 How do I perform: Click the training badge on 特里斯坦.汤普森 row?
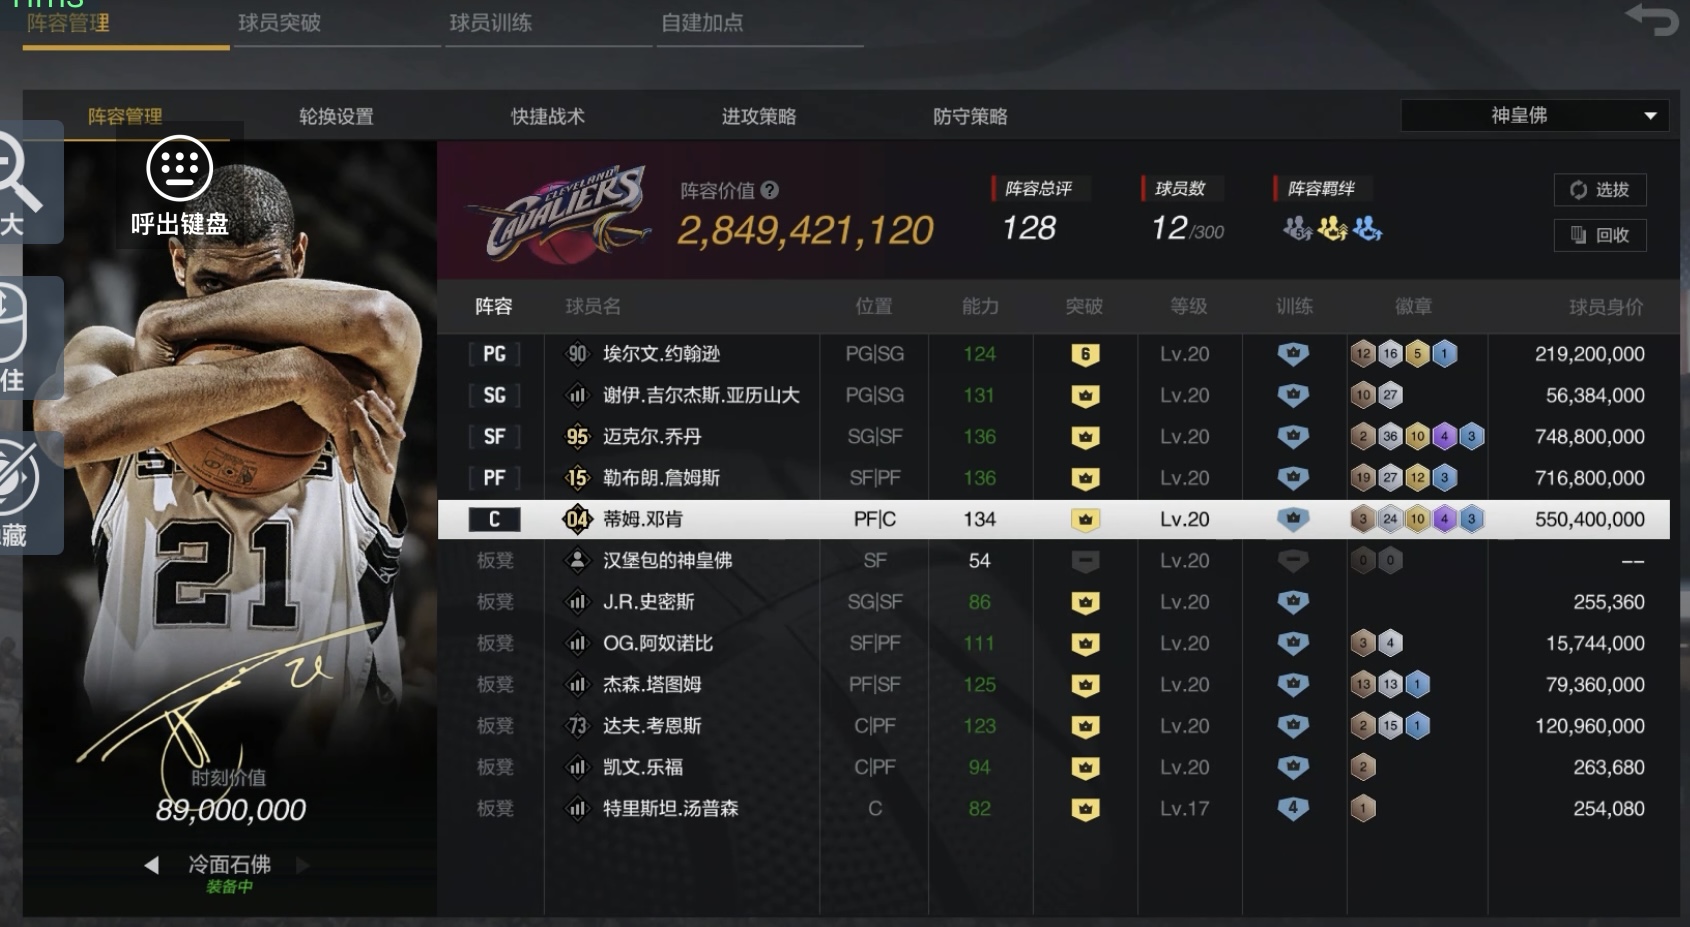1293,808
